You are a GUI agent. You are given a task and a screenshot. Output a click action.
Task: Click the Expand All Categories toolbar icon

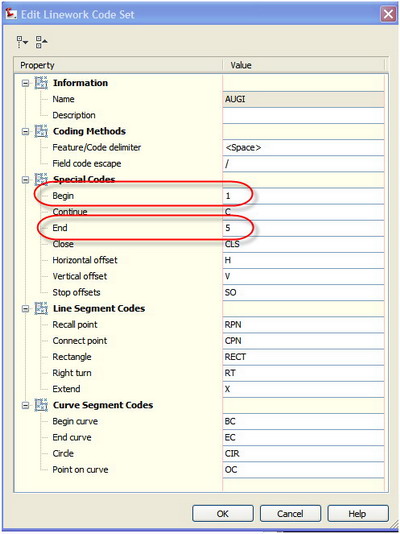click(22, 42)
